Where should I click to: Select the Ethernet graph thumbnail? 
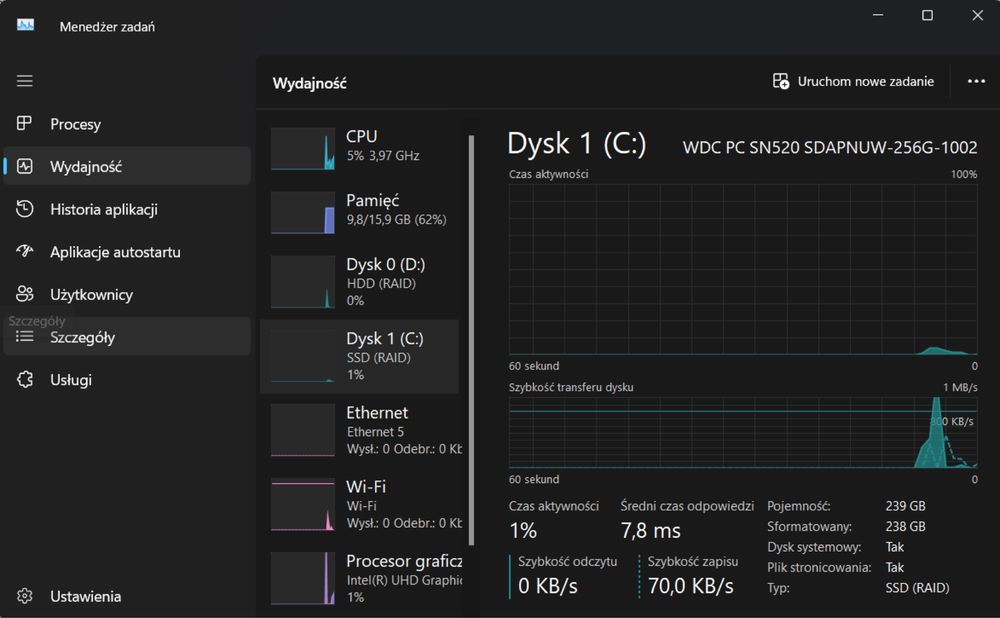[x=303, y=430]
